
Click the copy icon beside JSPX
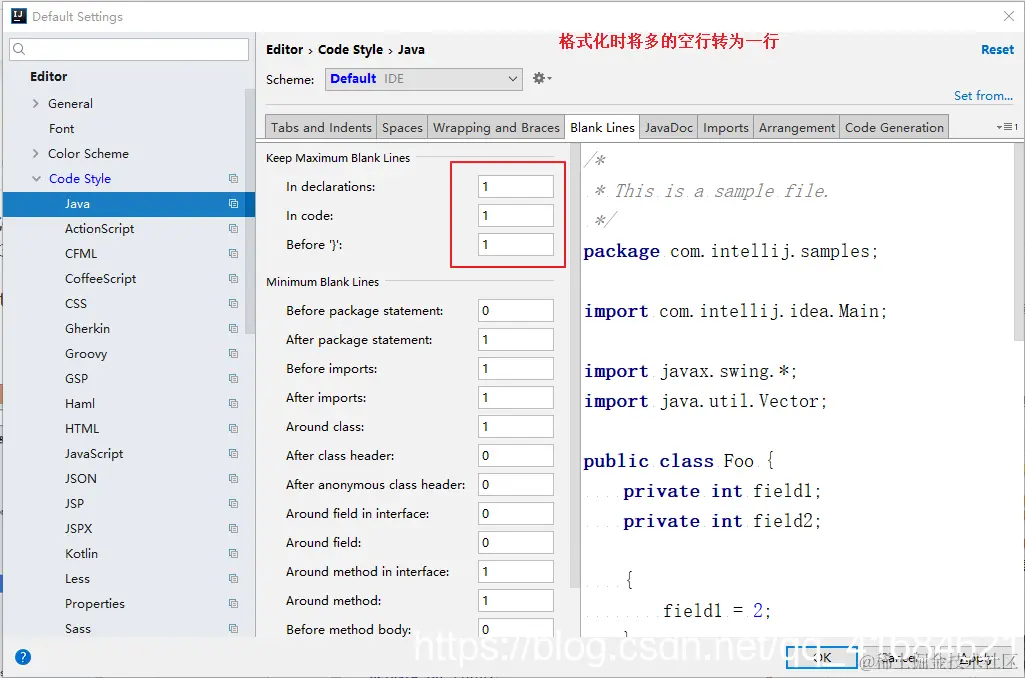(233, 528)
